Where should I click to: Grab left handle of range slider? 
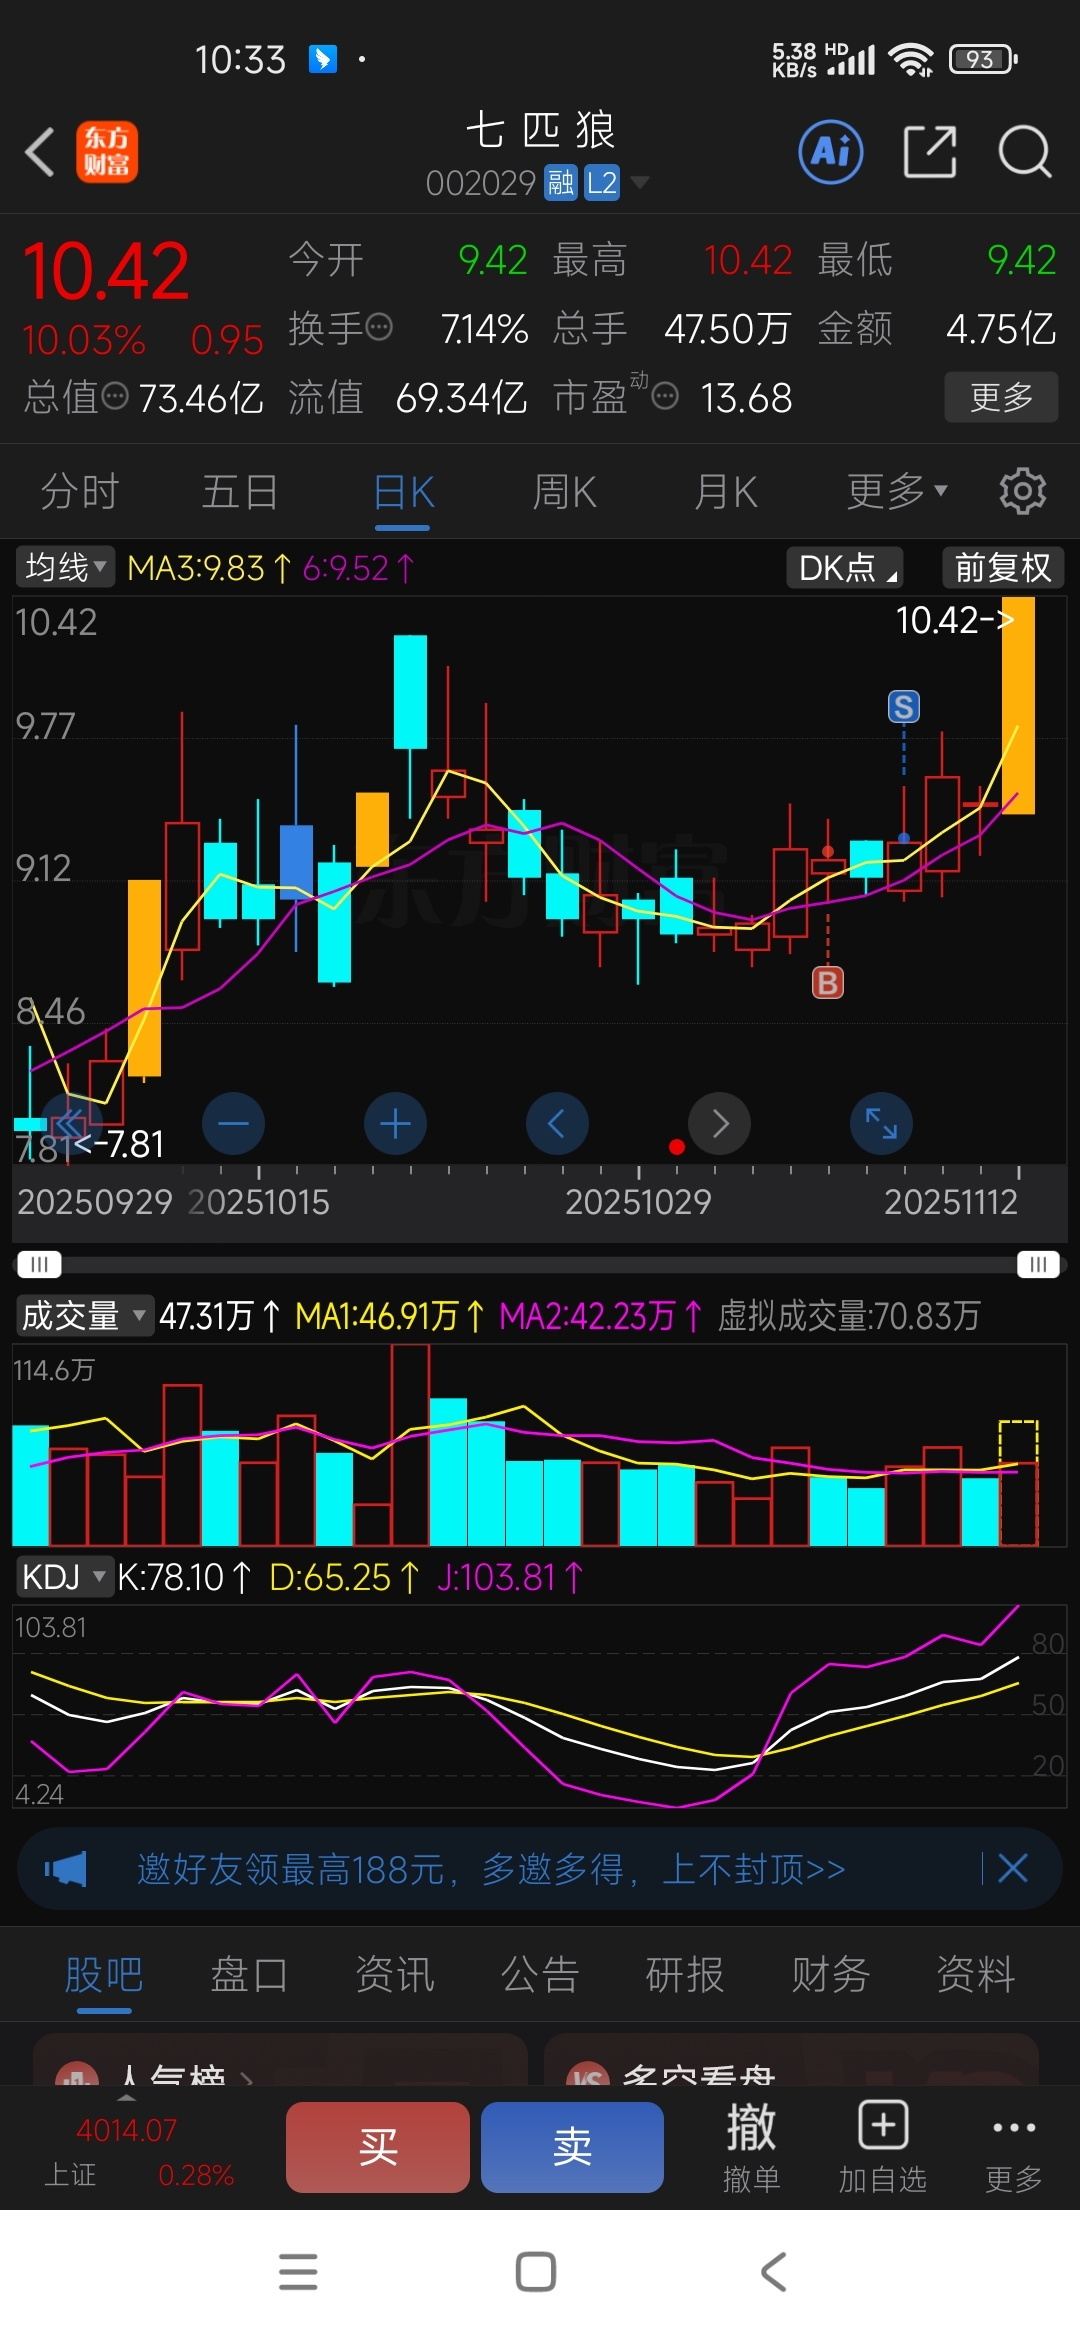point(39,1264)
